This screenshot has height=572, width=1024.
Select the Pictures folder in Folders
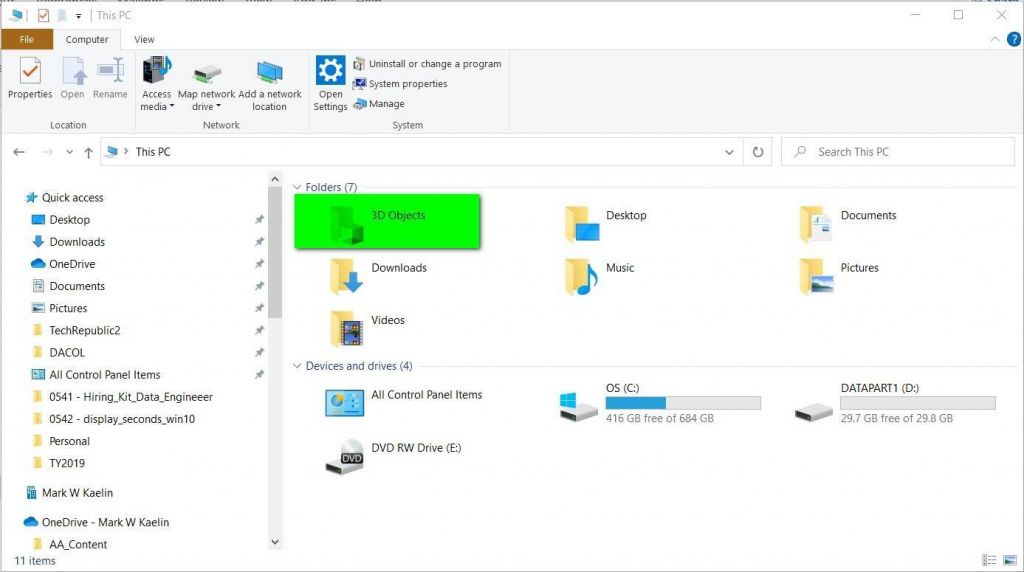[x=839, y=275]
